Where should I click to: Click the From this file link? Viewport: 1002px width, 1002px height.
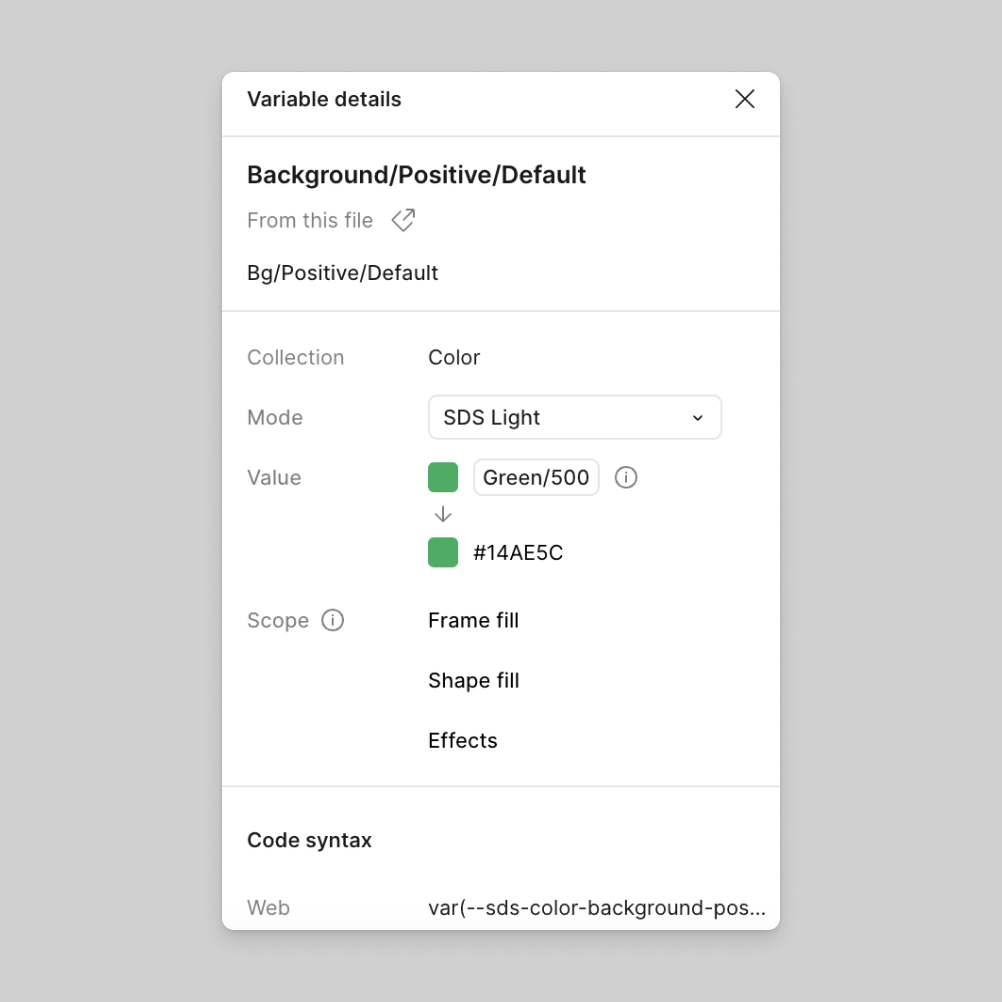[310, 220]
